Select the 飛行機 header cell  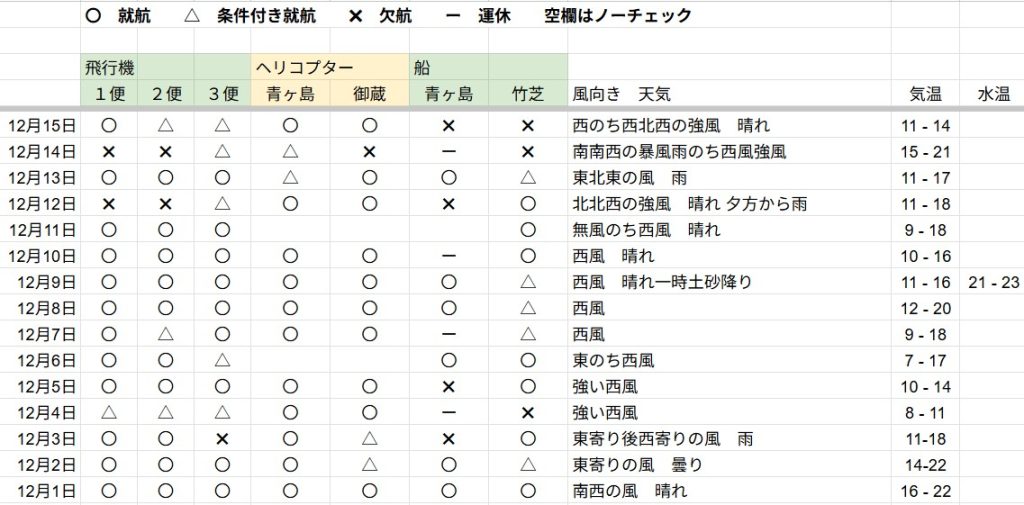pos(109,68)
